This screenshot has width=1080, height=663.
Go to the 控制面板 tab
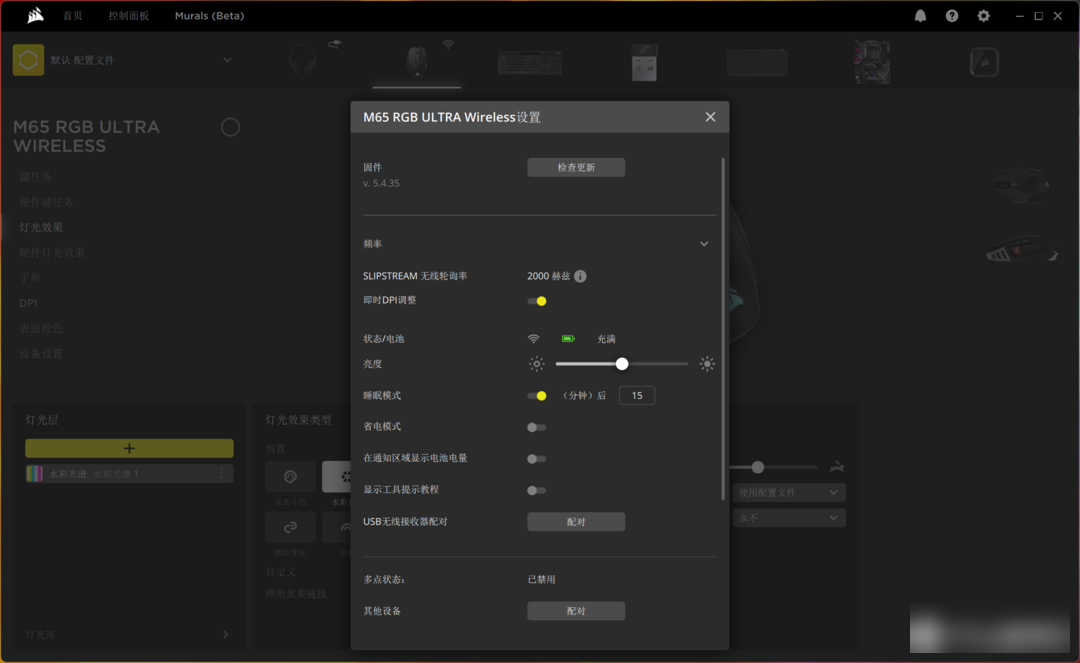tap(129, 16)
